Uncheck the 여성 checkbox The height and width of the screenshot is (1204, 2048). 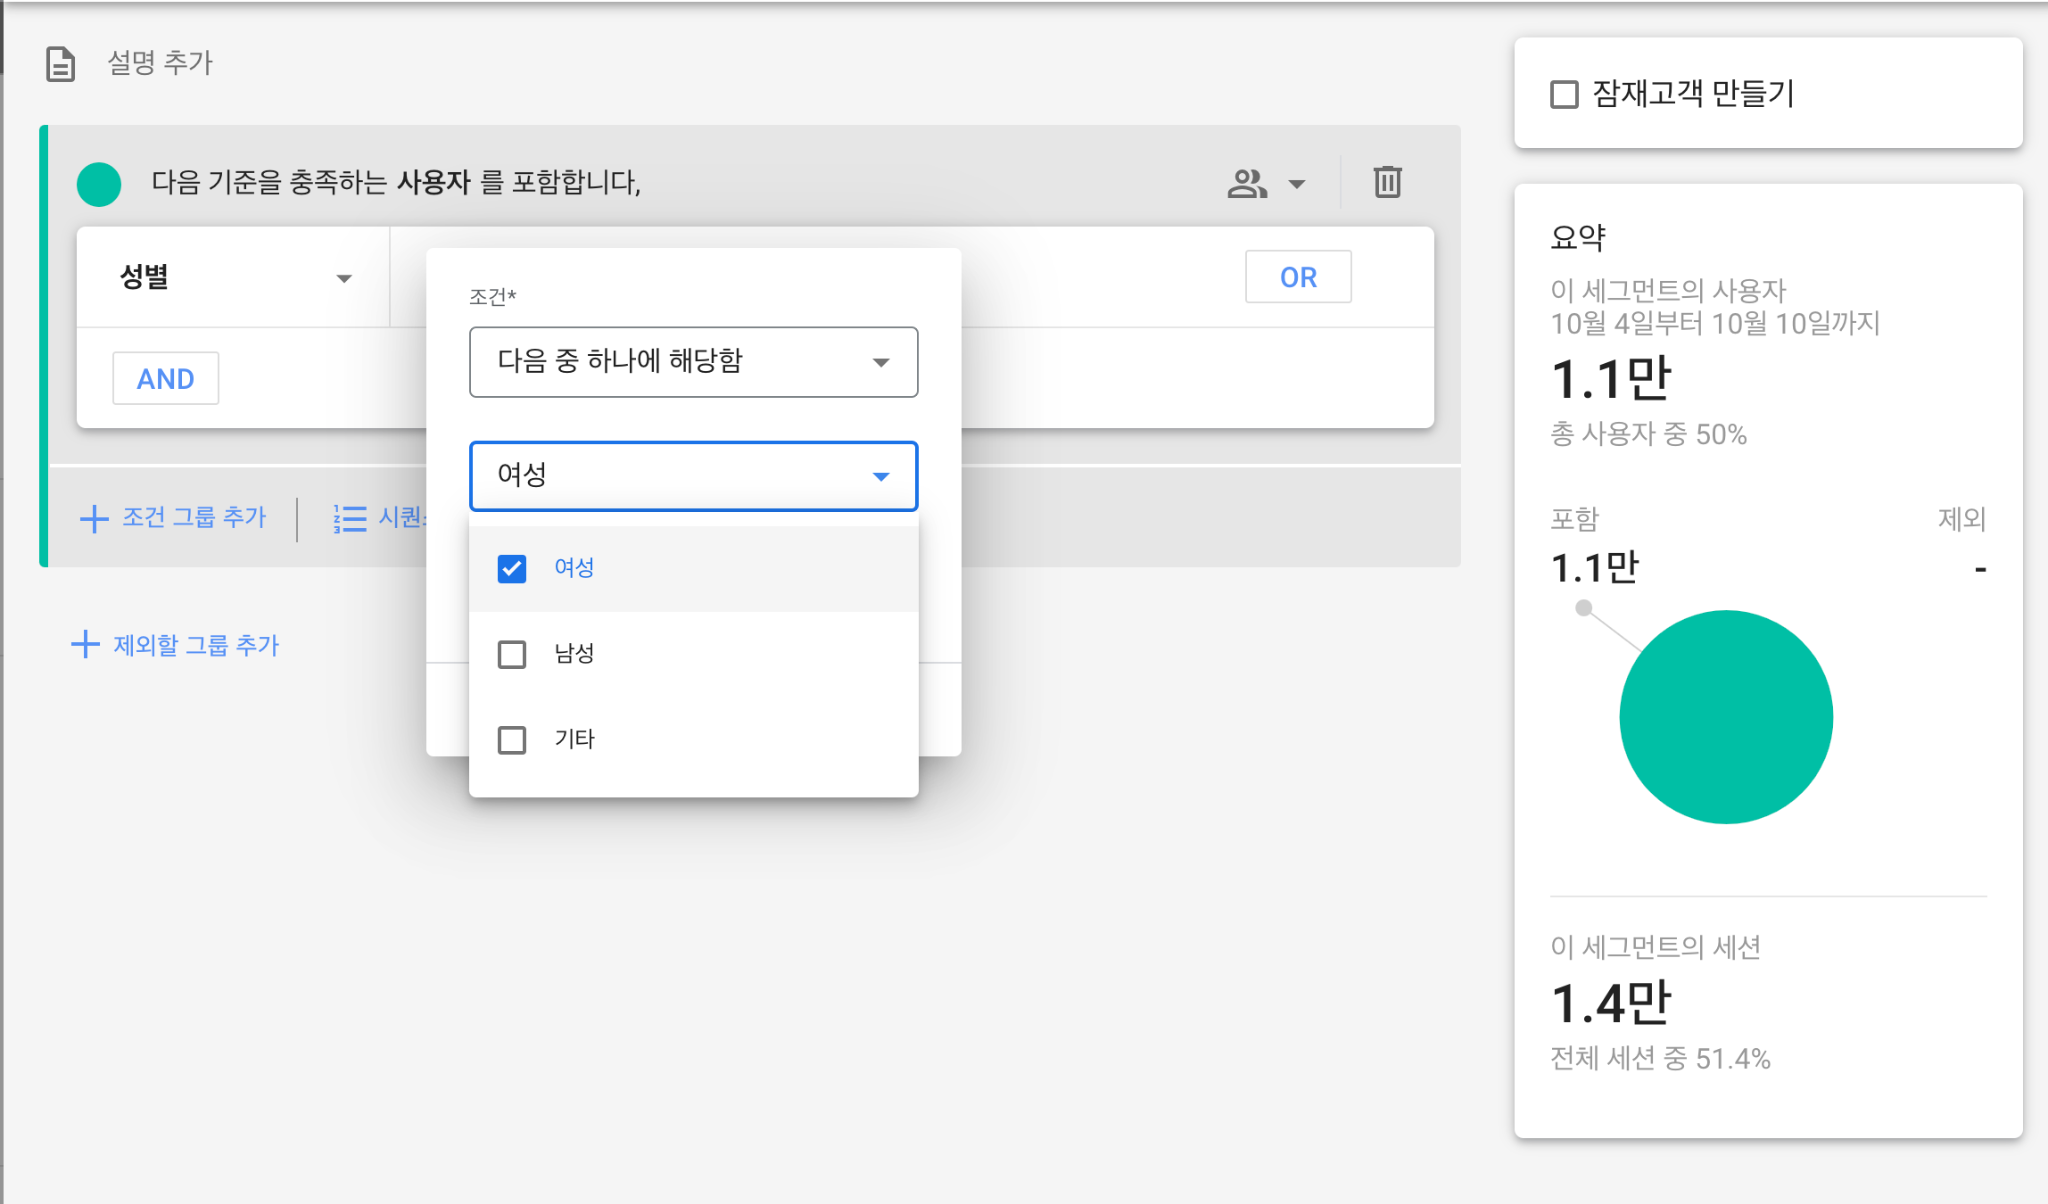coord(512,568)
